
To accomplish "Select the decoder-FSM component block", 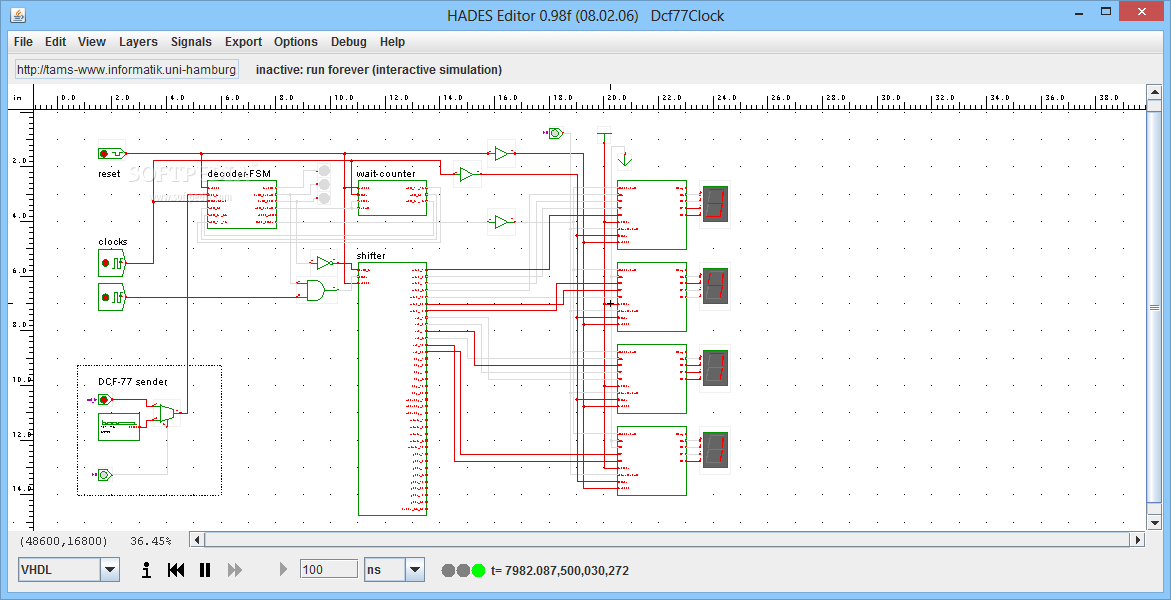I will point(242,204).
